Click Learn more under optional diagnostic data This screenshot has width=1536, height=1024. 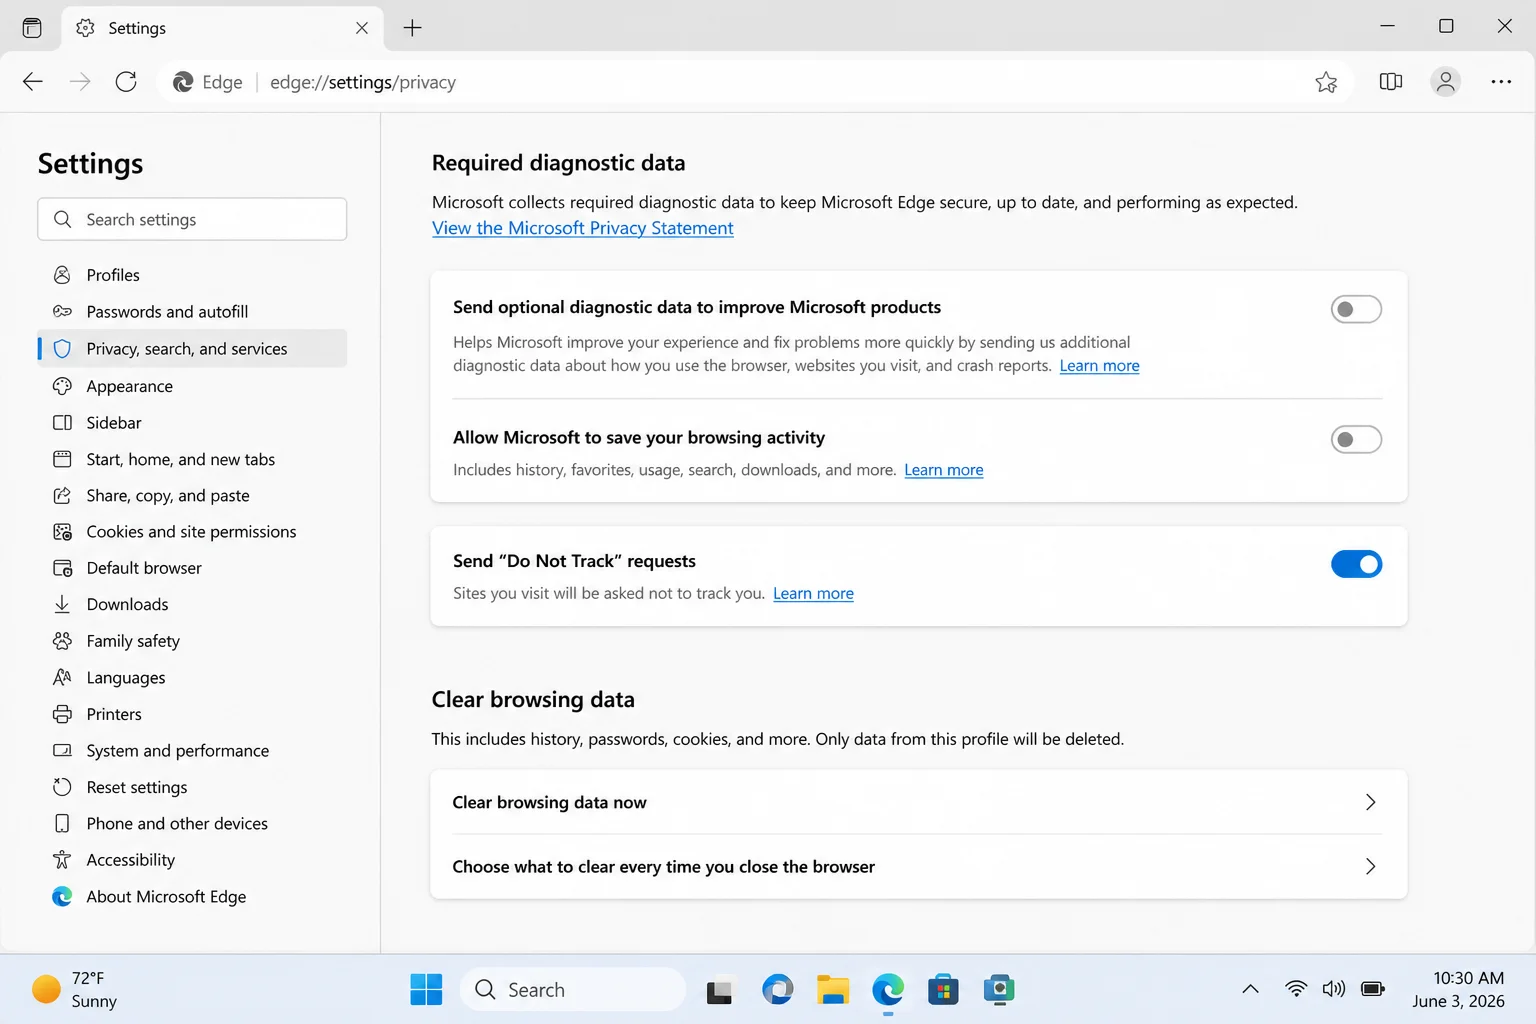(1099, 366)
